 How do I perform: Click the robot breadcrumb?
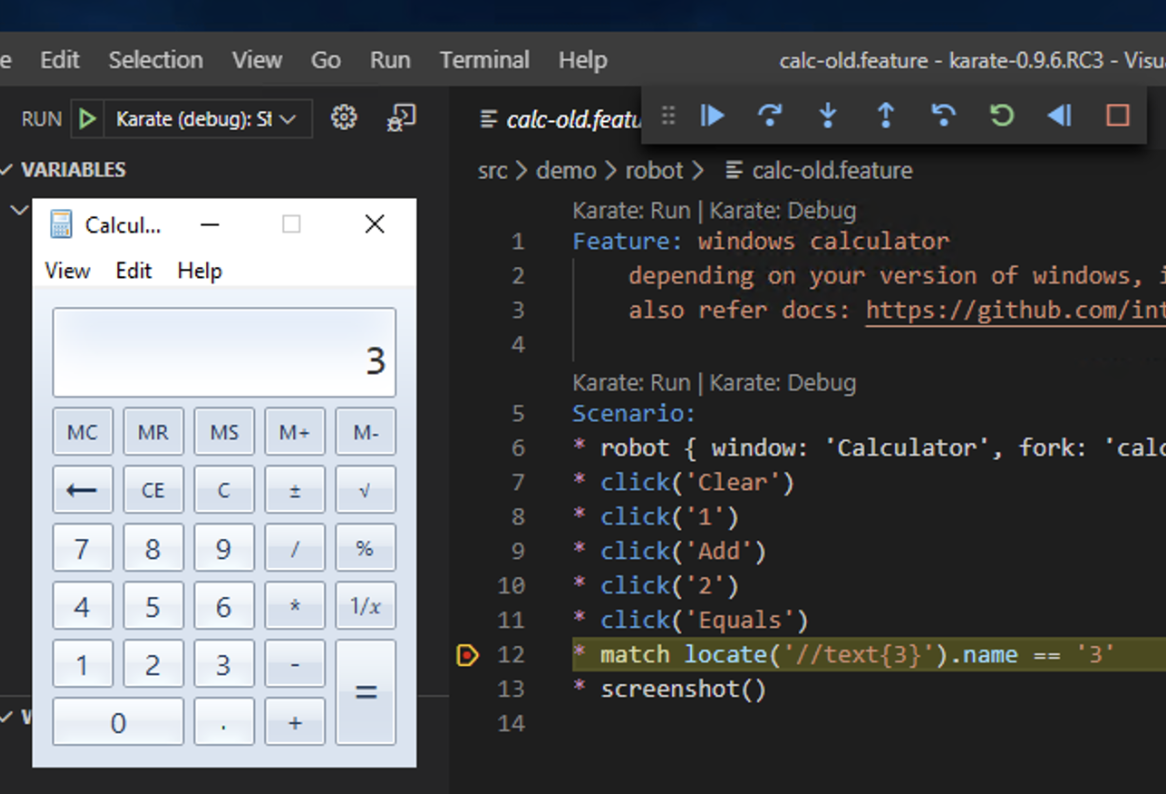(654, 170)
